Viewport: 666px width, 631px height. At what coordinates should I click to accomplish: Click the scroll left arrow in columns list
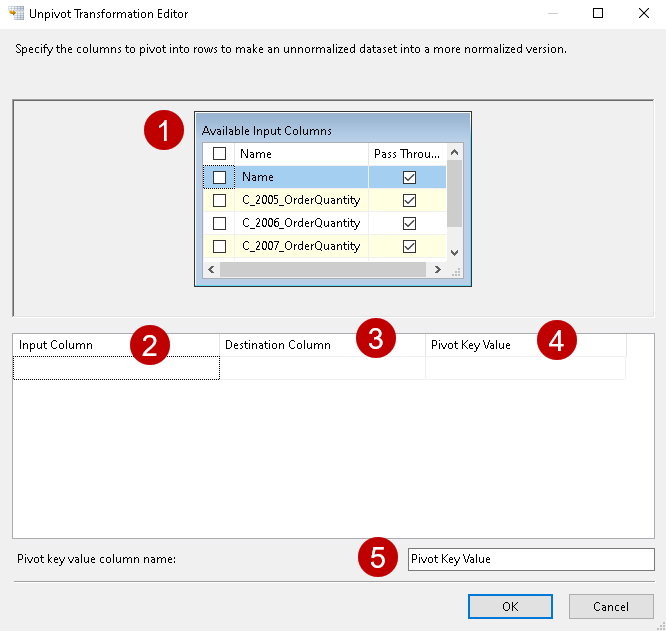211,269
